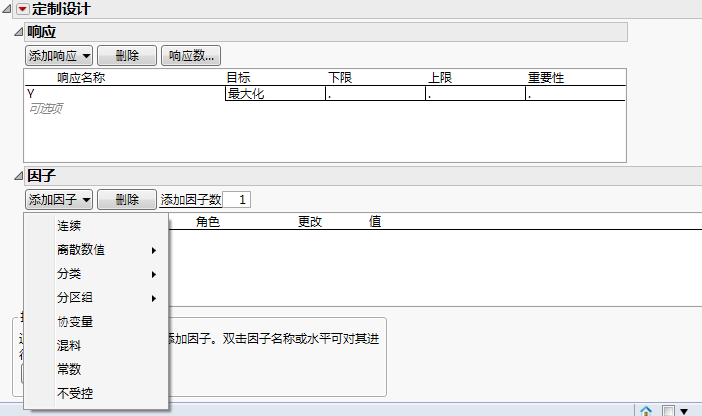The height and width of the screenshot is (416, 702).
Task: Open the 添加响应 dropdown
Action: tap(59, 56)
